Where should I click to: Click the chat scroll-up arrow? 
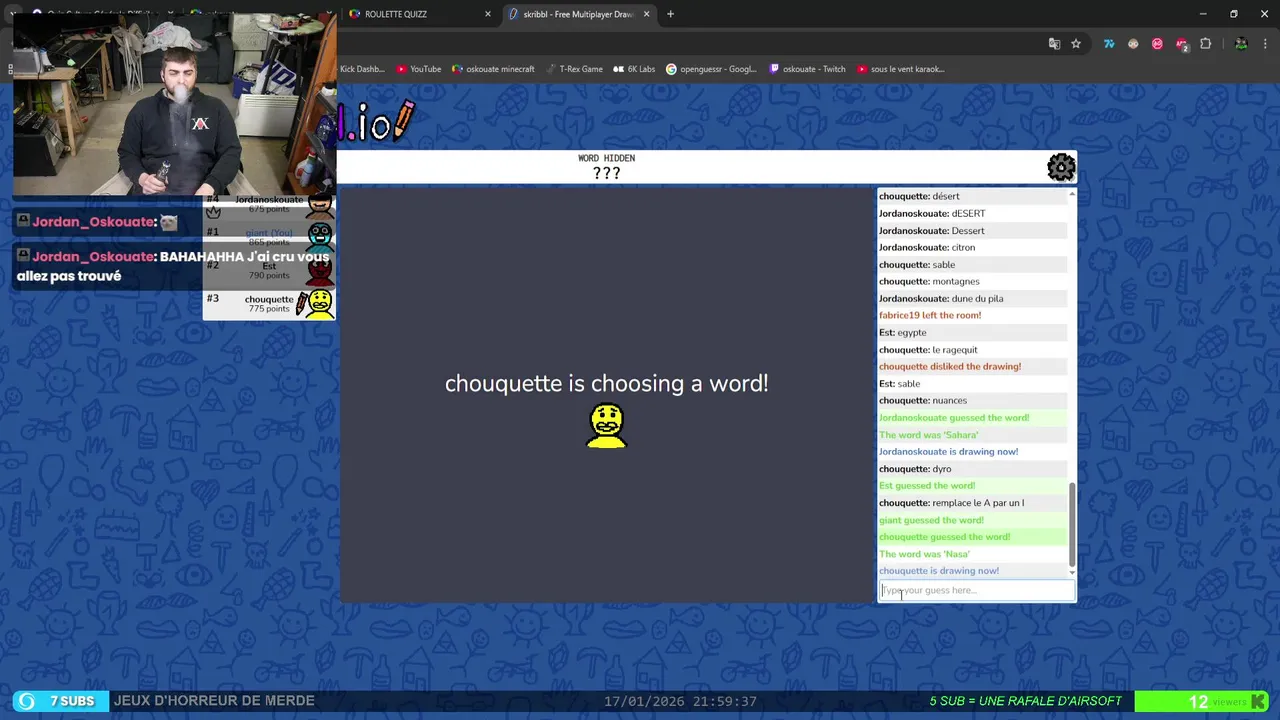point(1072,193)
